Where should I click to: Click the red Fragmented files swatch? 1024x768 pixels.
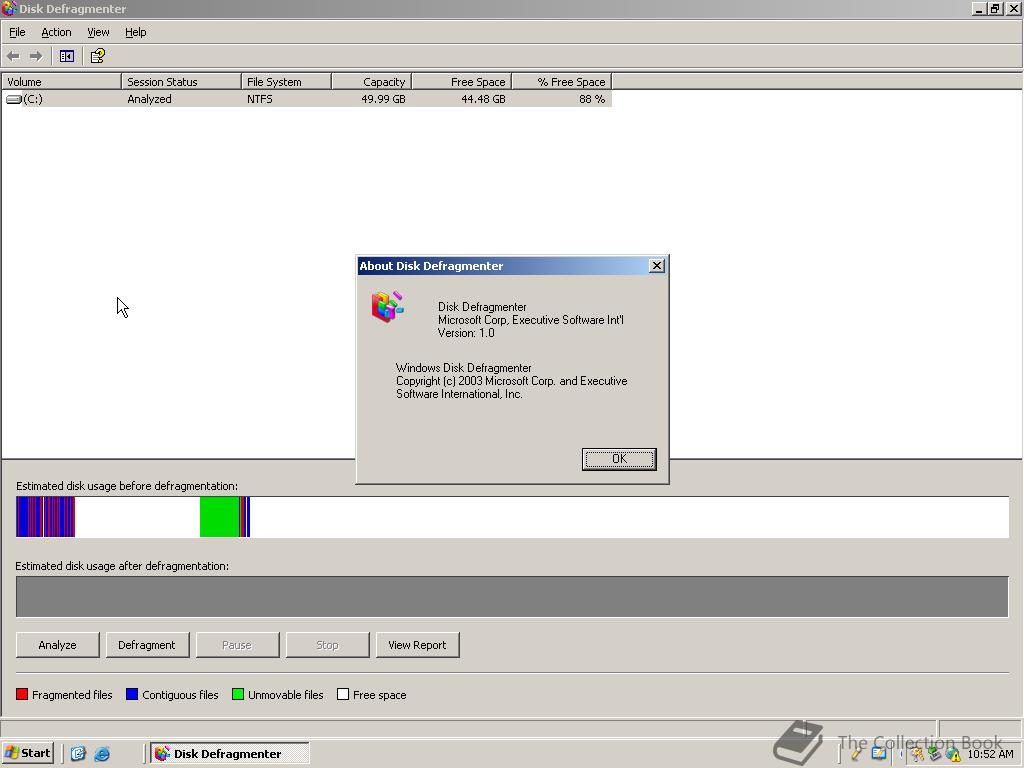pos(22,694)
